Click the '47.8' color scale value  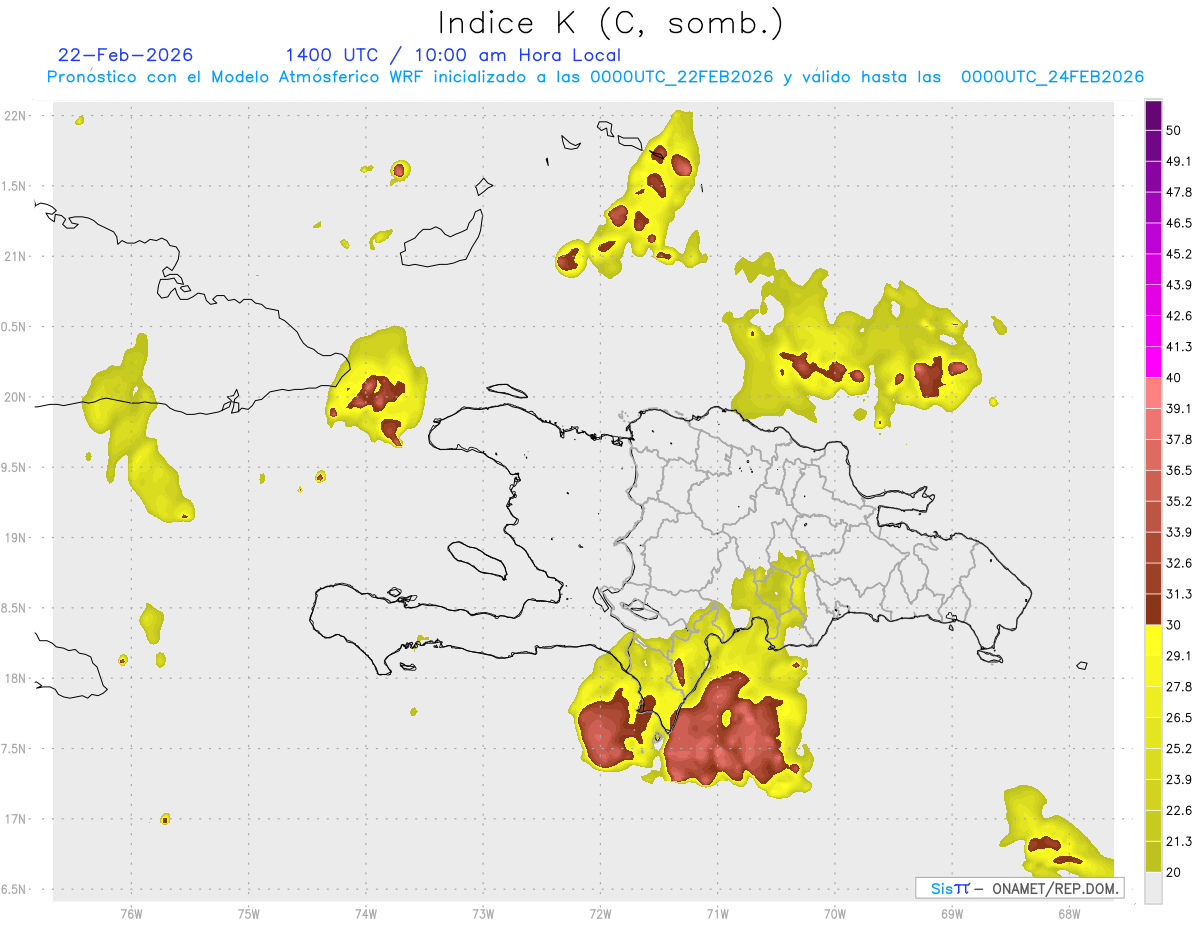point(1179,192)
